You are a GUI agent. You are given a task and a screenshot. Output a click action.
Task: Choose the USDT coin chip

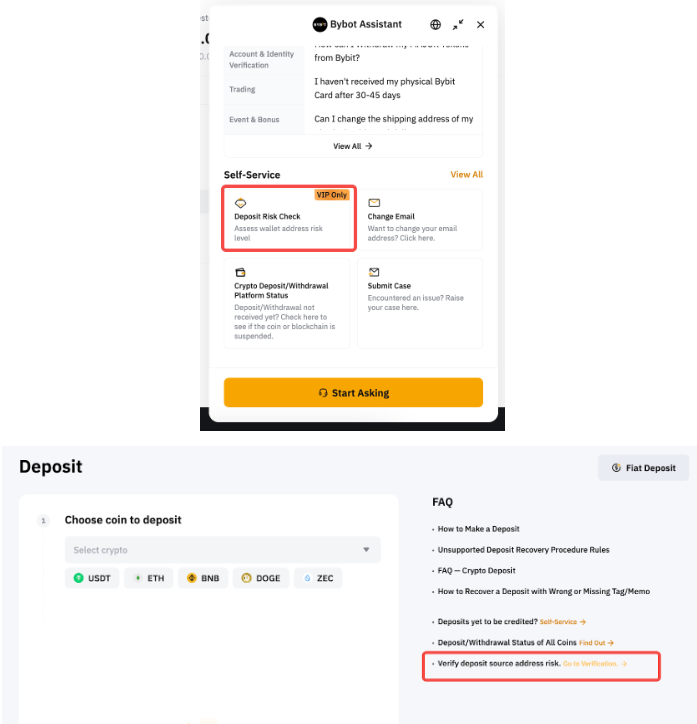pyautogui.click(x=93, y=578)
